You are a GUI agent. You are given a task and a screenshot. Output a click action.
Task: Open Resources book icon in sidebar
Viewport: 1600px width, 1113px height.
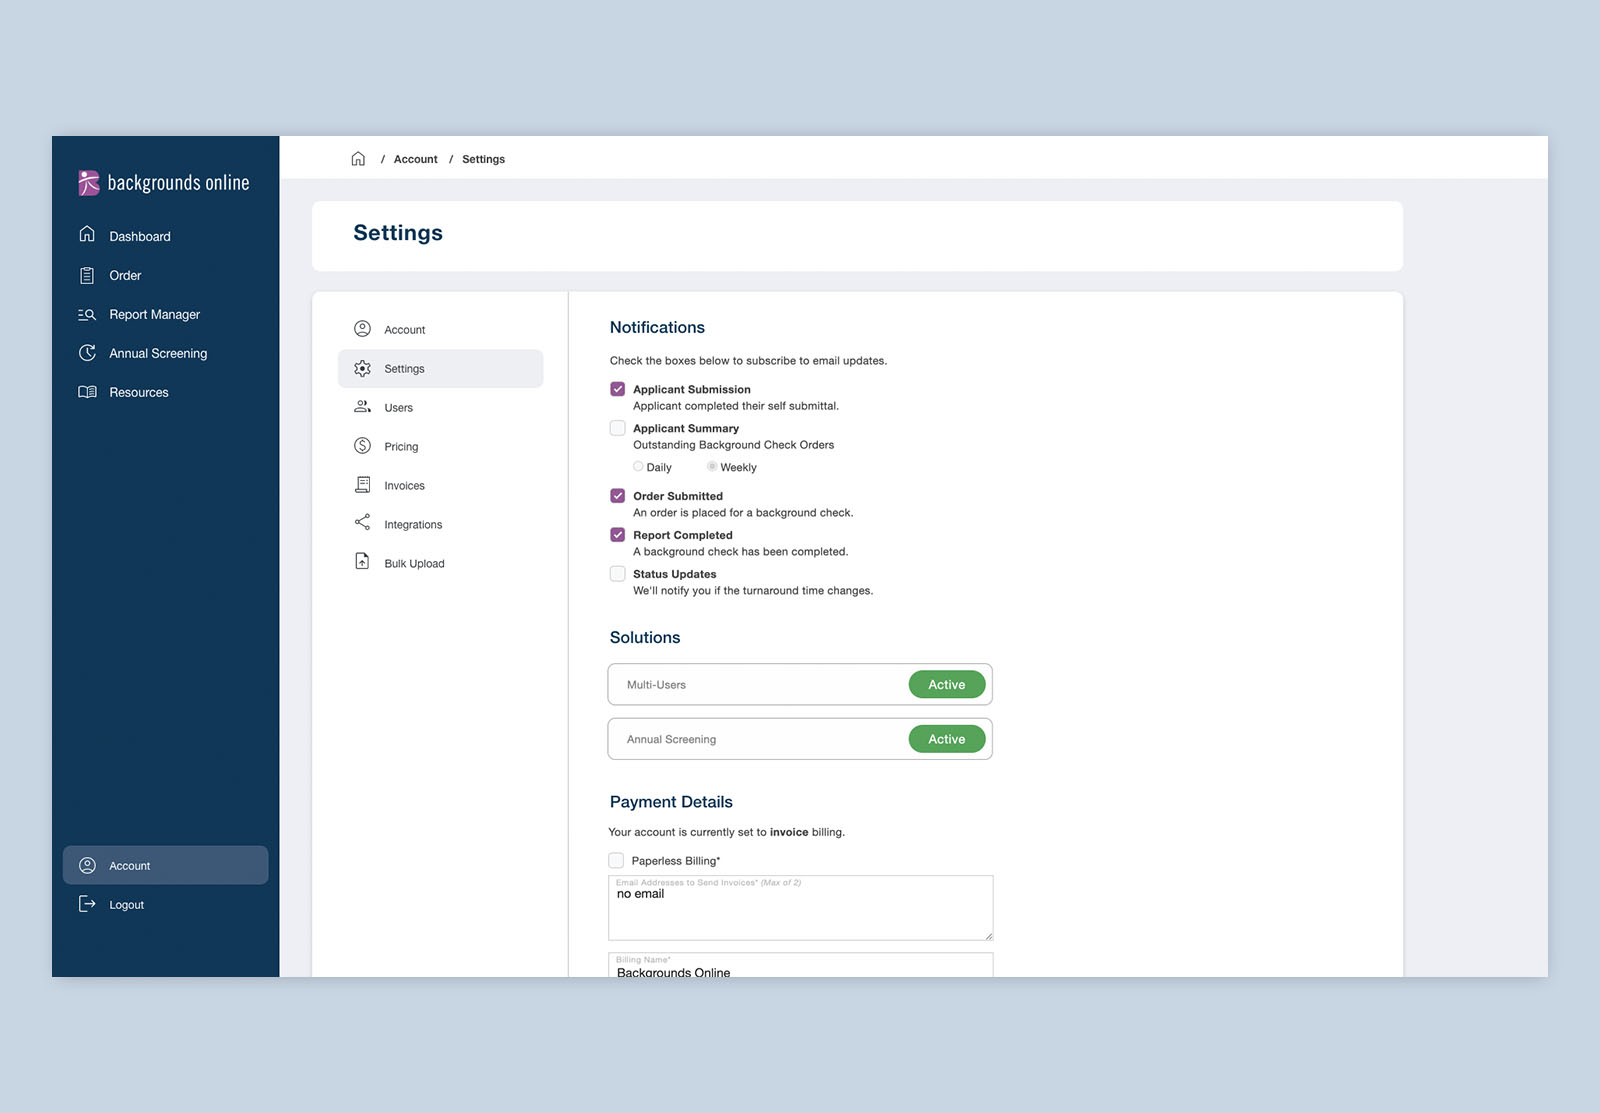coord(88,392)
